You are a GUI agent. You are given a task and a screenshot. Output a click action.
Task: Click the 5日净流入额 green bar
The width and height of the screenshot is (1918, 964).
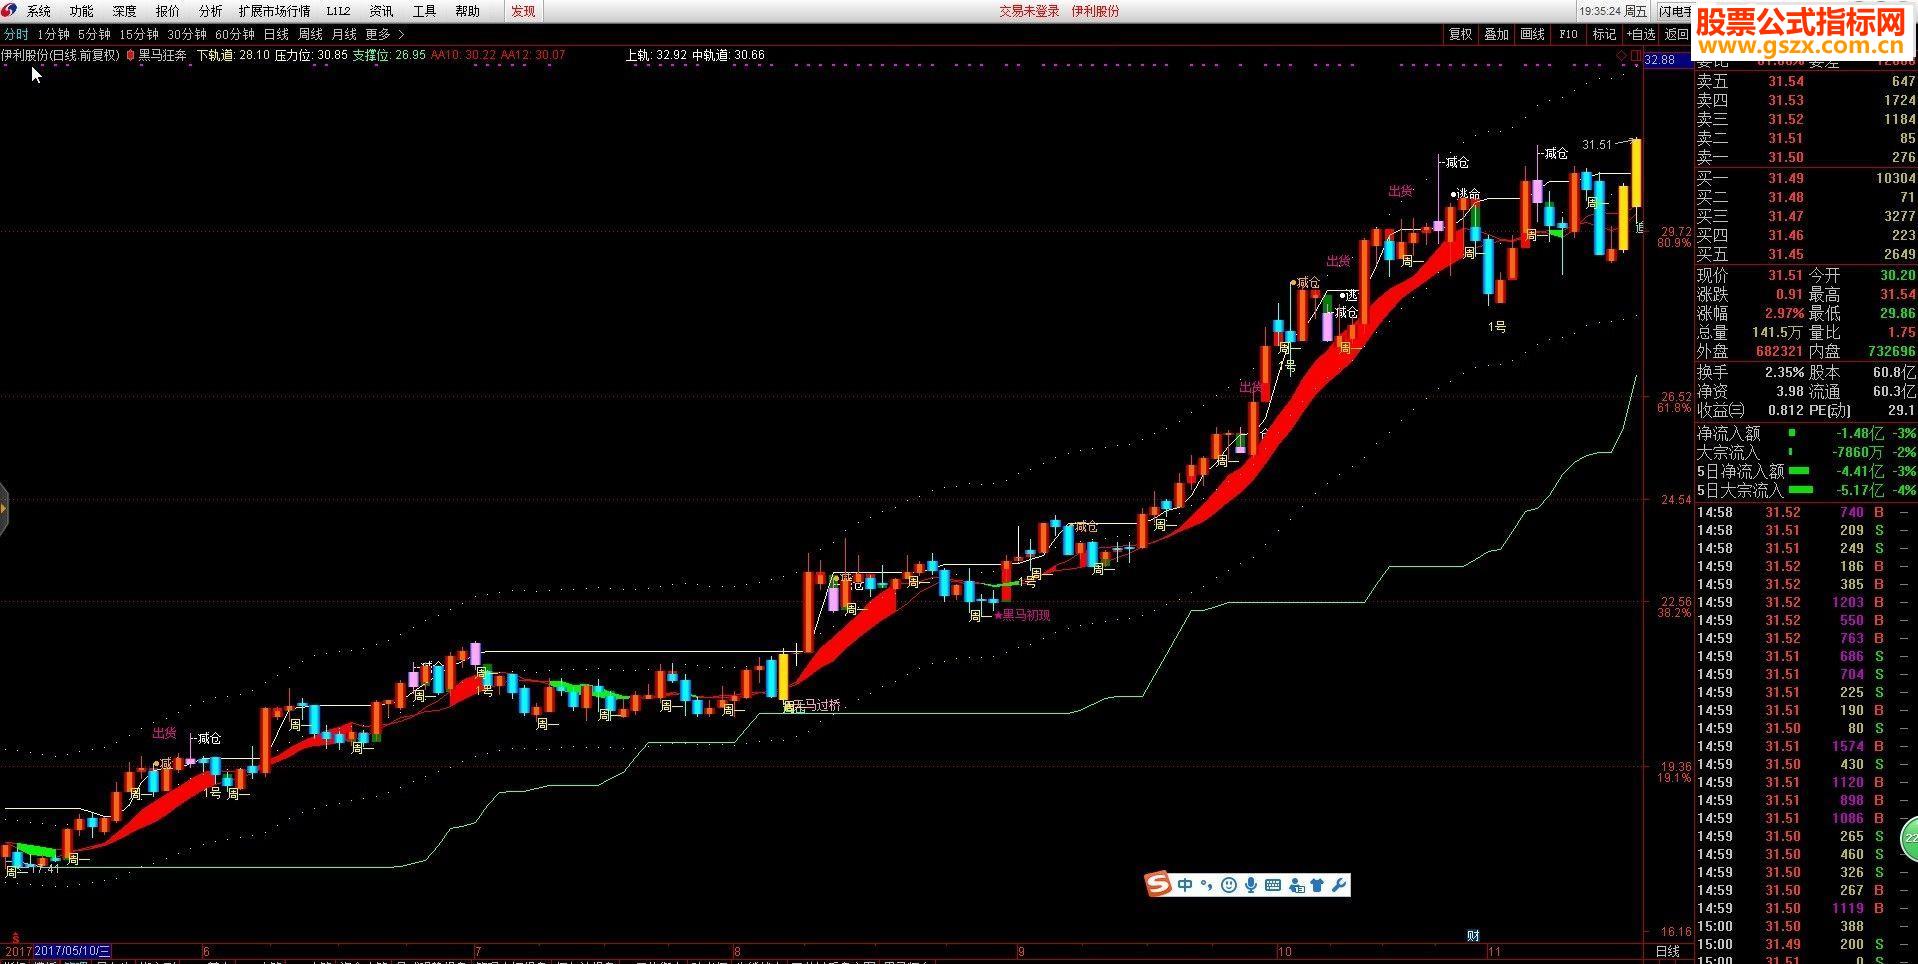pyautogui.click(x=1798, y=471)
